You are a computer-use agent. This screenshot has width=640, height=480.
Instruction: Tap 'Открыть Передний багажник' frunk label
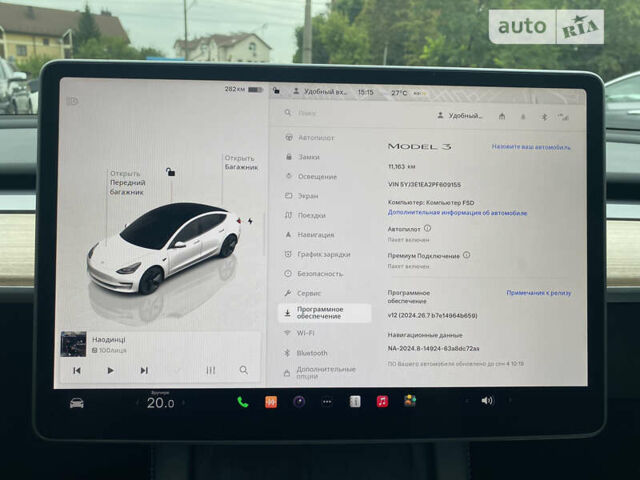(x=127, y=182)
